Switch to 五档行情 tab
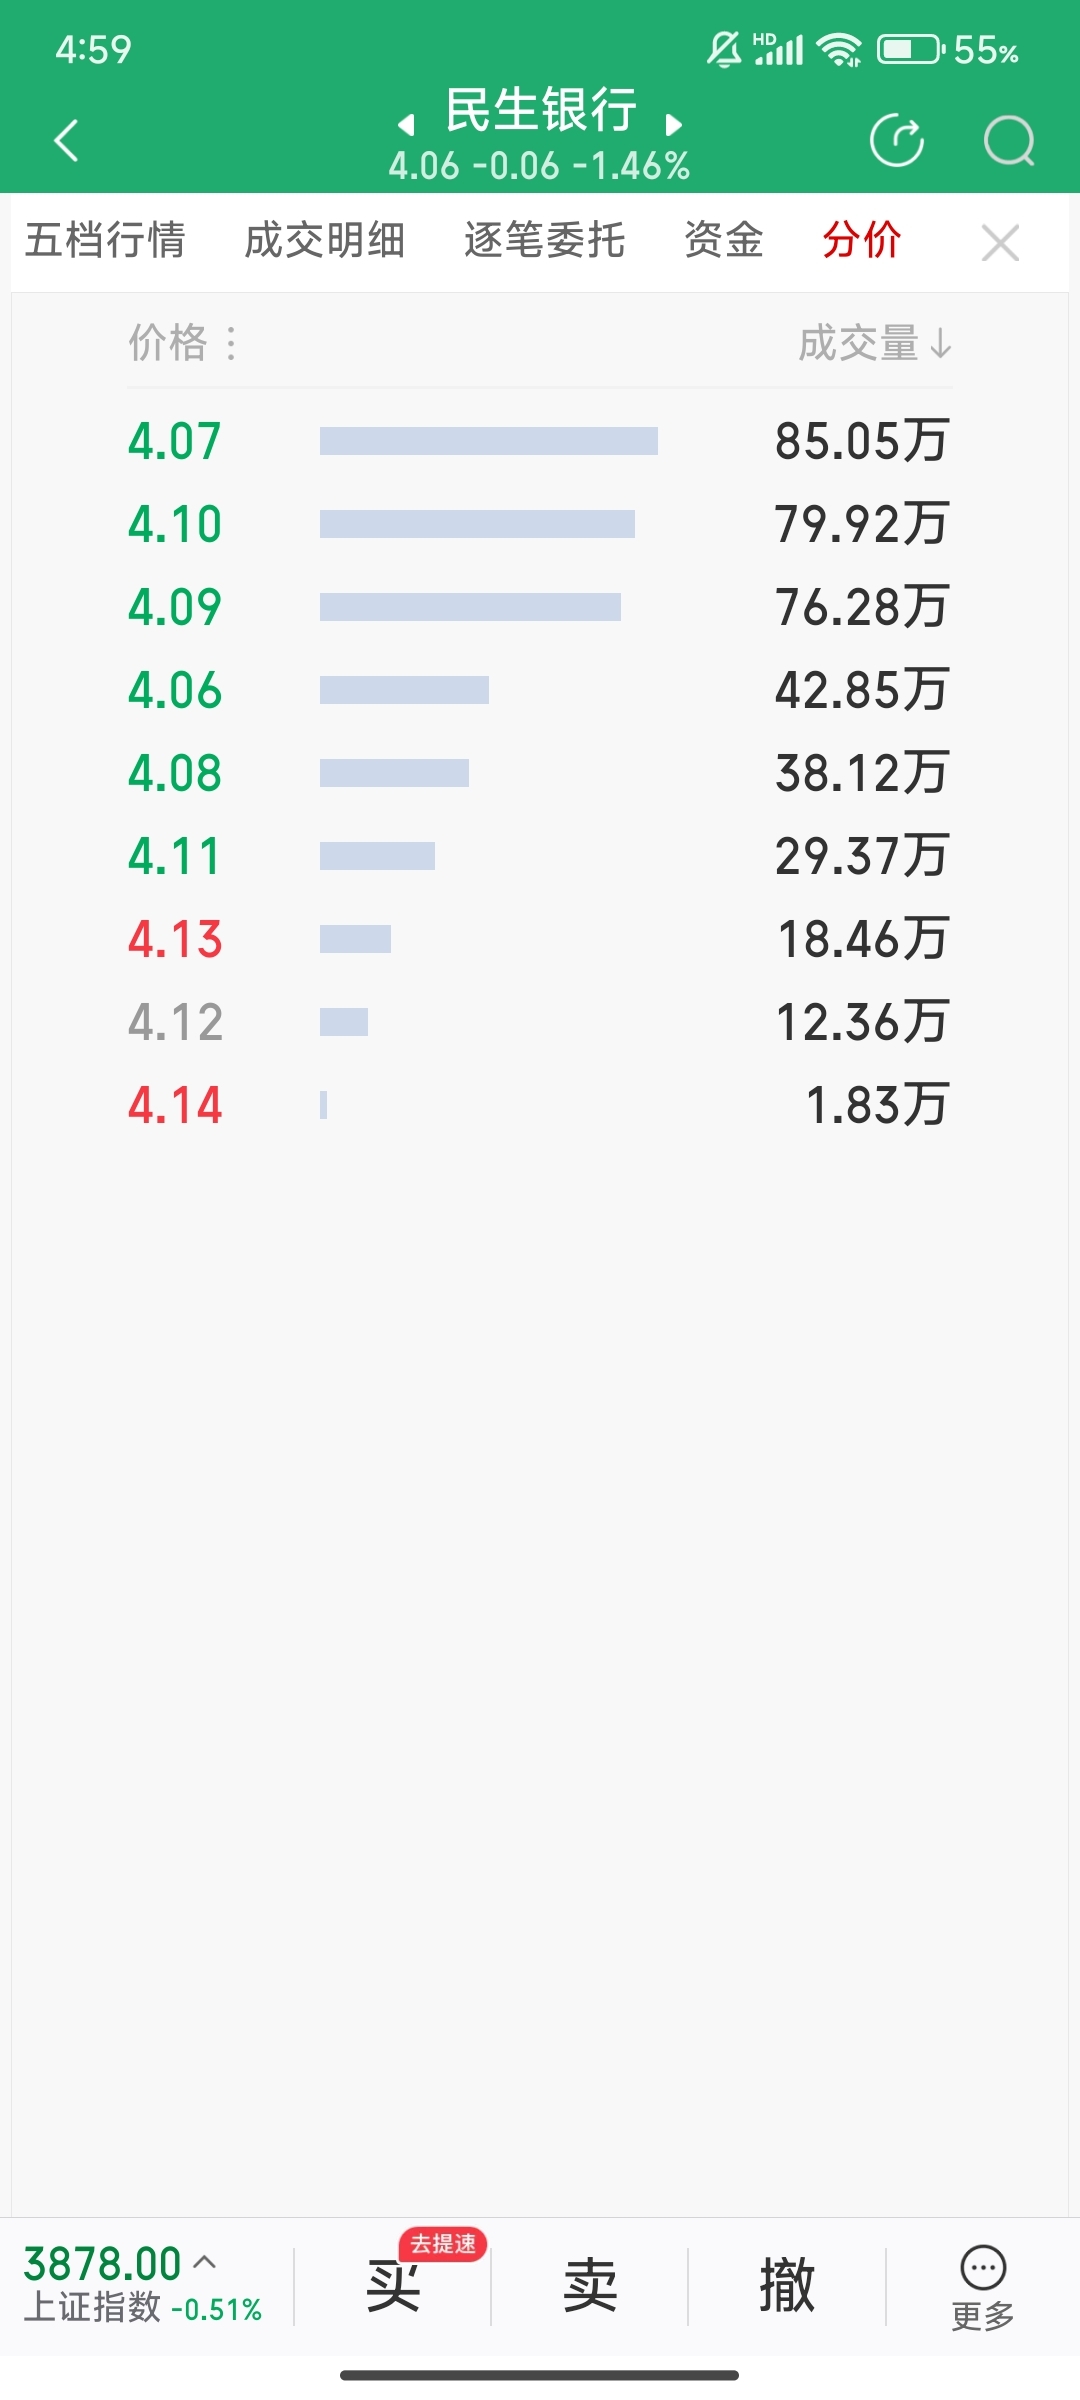The height and width of the screenshot is (2400, 1080). tap(105, 241)
